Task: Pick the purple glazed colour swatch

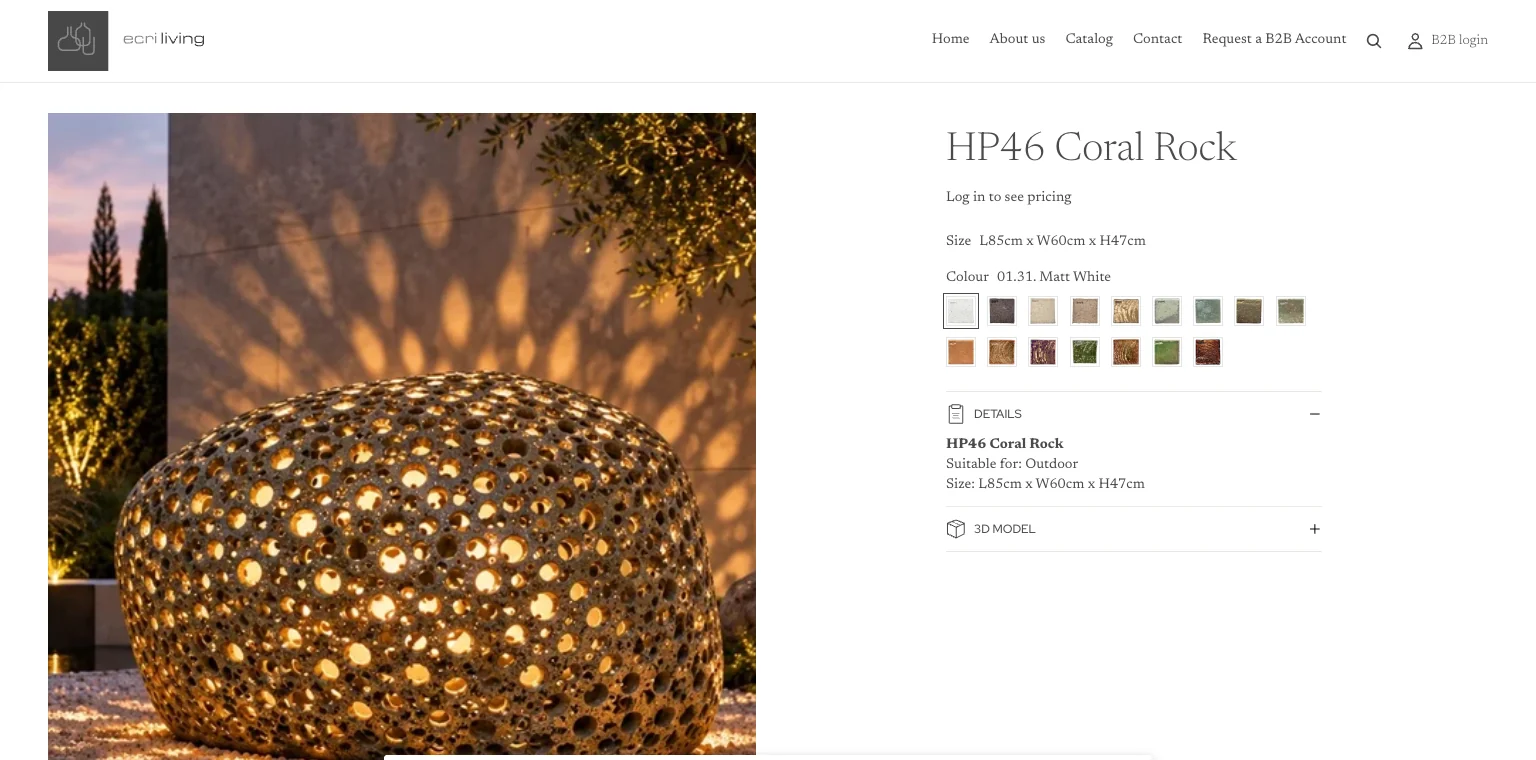Action: pyautogui.click(x=1043, y=352)
